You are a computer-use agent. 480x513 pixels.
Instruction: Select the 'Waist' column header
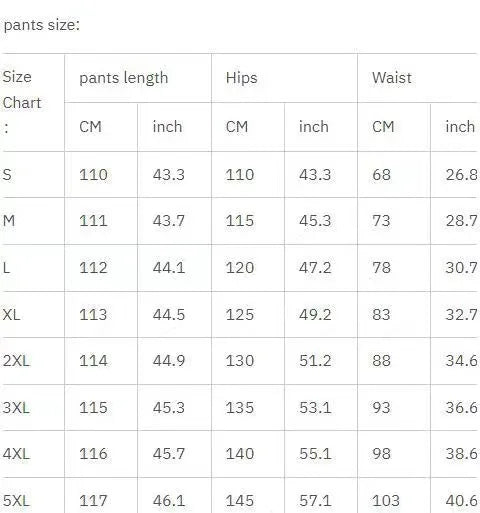click(x=392, y=78)
